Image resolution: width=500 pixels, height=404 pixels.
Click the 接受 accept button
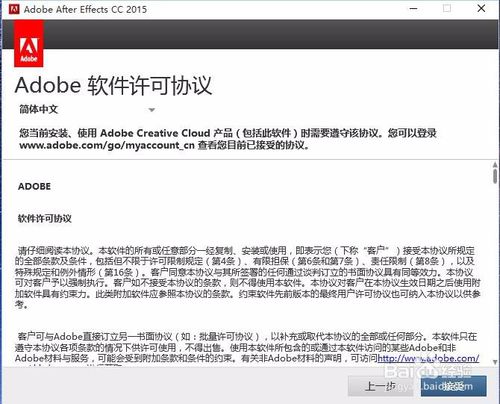[x=453, y=386]
